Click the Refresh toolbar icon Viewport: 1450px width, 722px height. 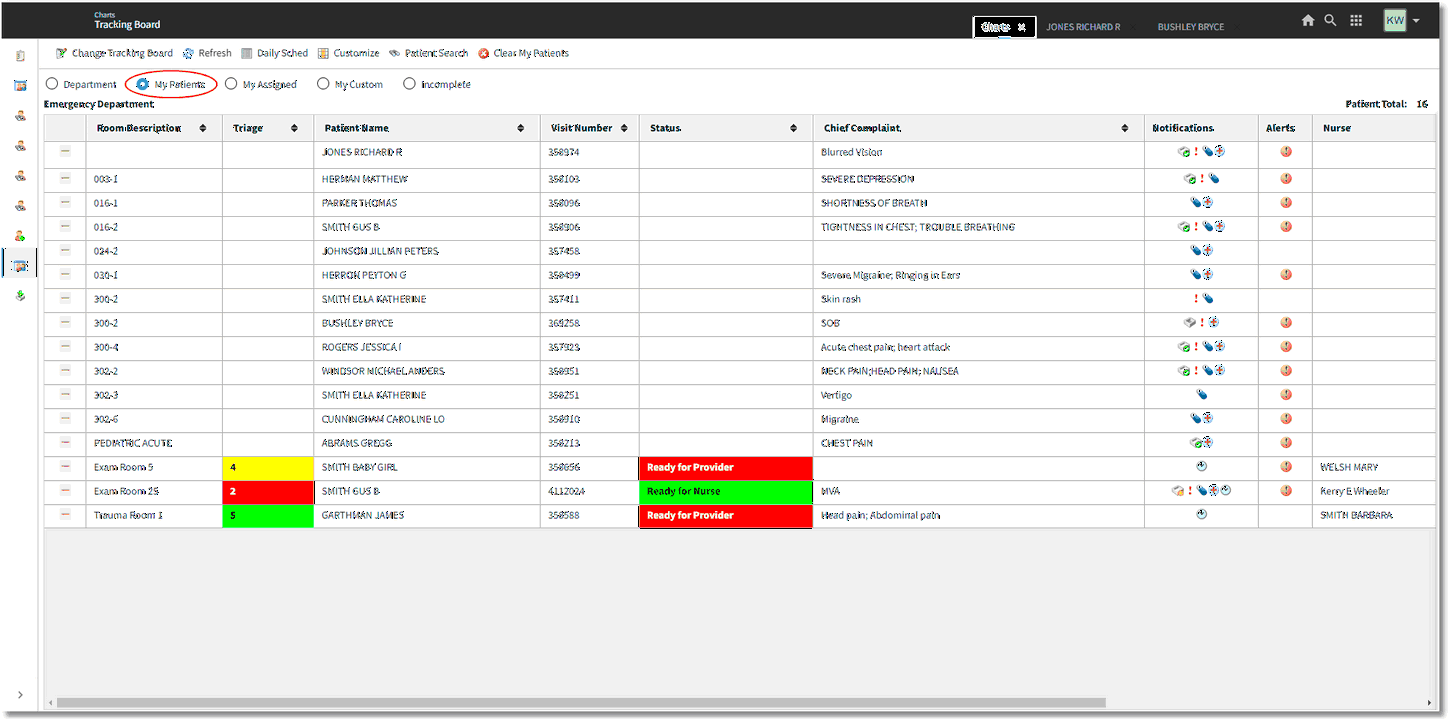[188, 53]
